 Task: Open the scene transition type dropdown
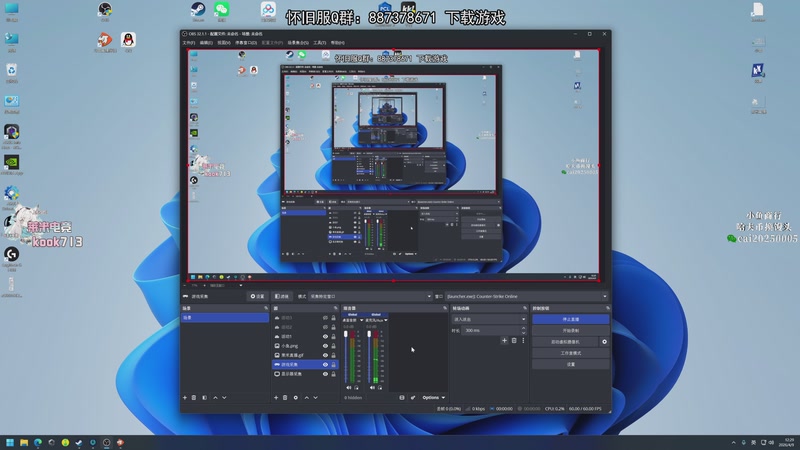point(489,319)
